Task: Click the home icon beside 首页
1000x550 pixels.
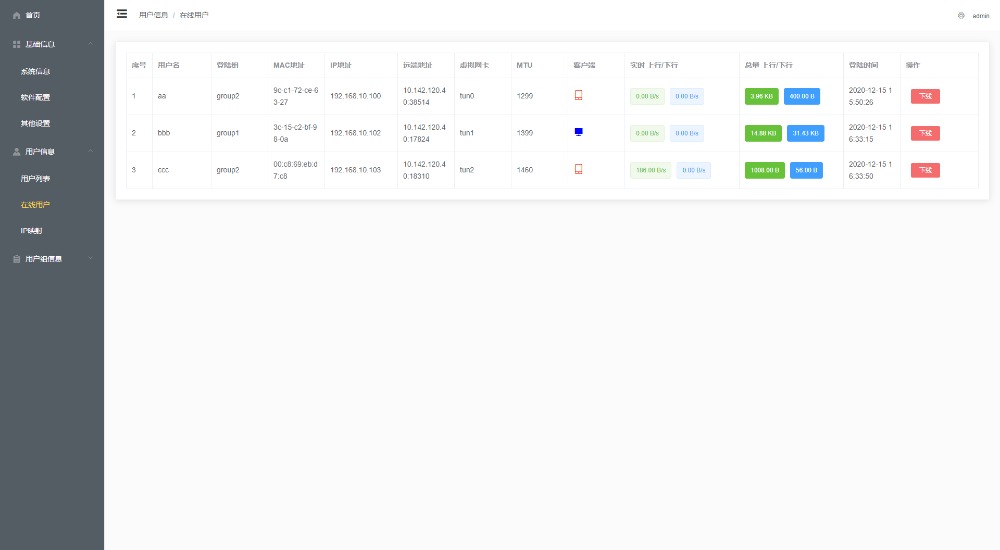Action: click(x=16, y=16)
